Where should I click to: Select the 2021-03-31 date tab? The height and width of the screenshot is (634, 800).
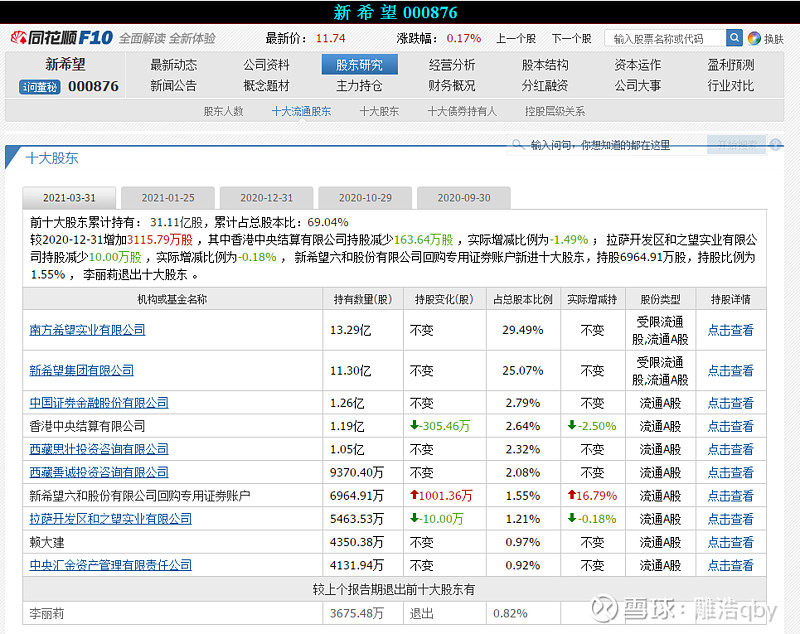click(x=69, y=198)
